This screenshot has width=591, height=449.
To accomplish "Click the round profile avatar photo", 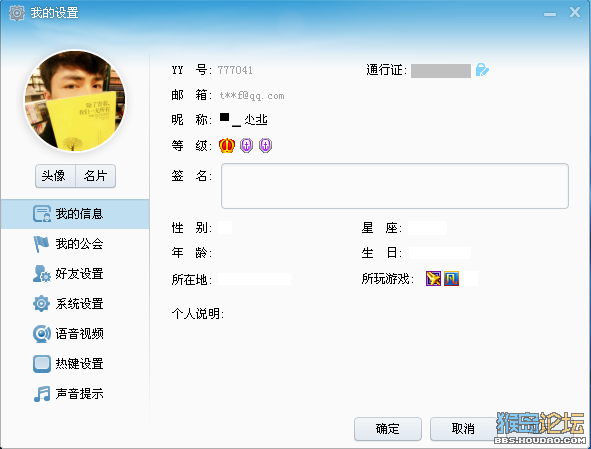I will click(x=75, y=101).
